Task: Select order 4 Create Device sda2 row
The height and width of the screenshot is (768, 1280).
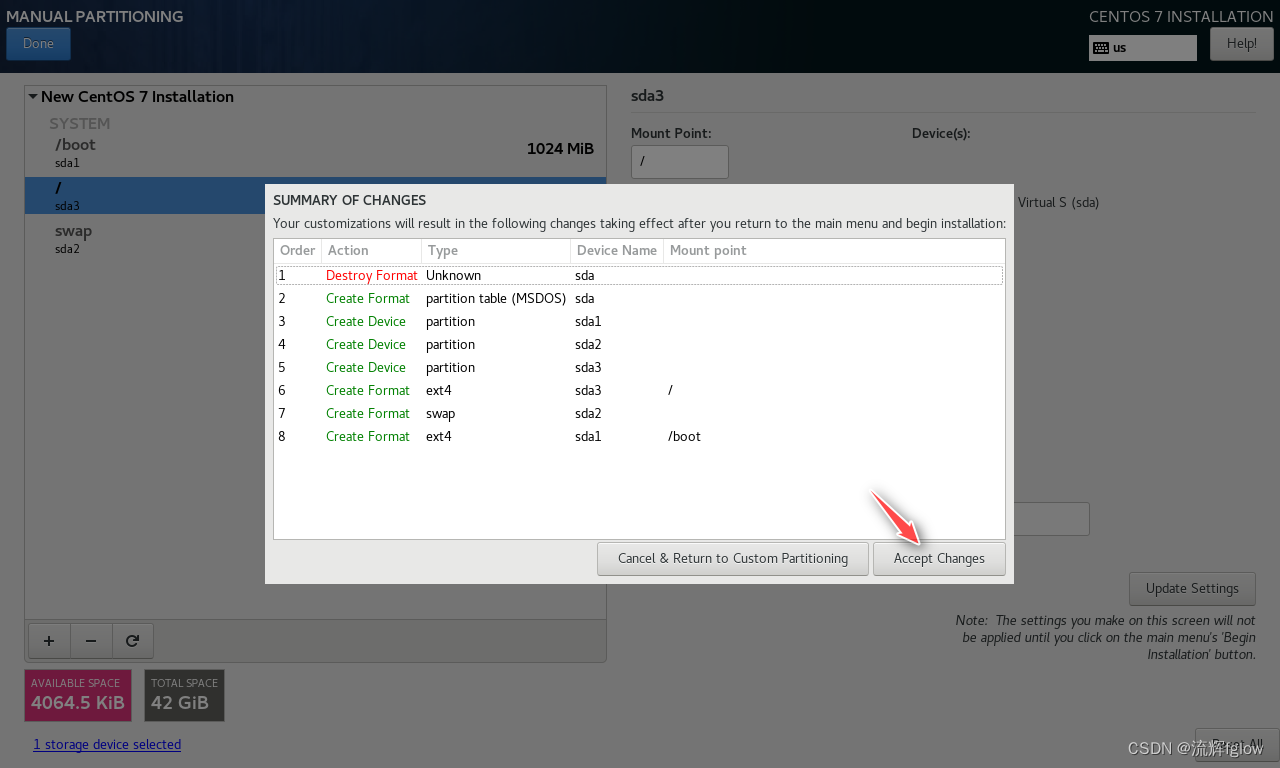Action: click(639, 344)
